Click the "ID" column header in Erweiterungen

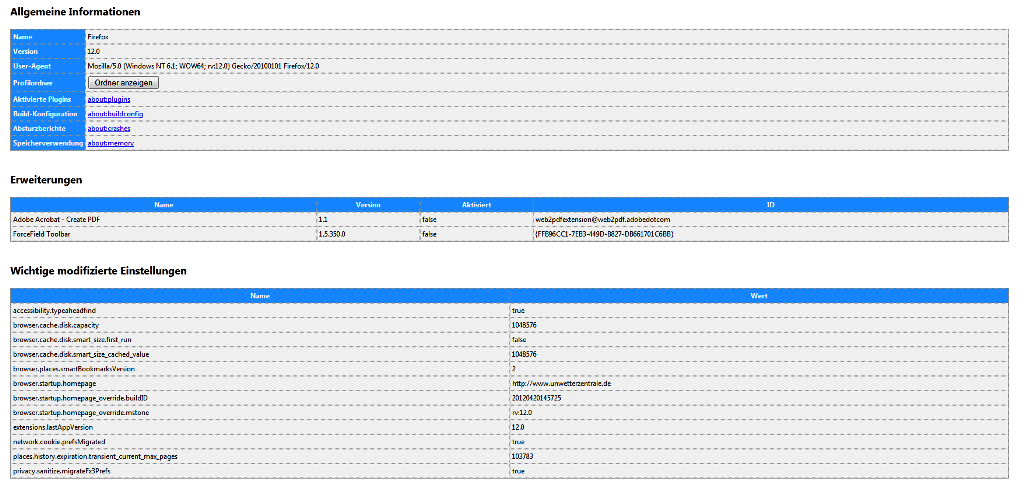[x=771, y=205]
